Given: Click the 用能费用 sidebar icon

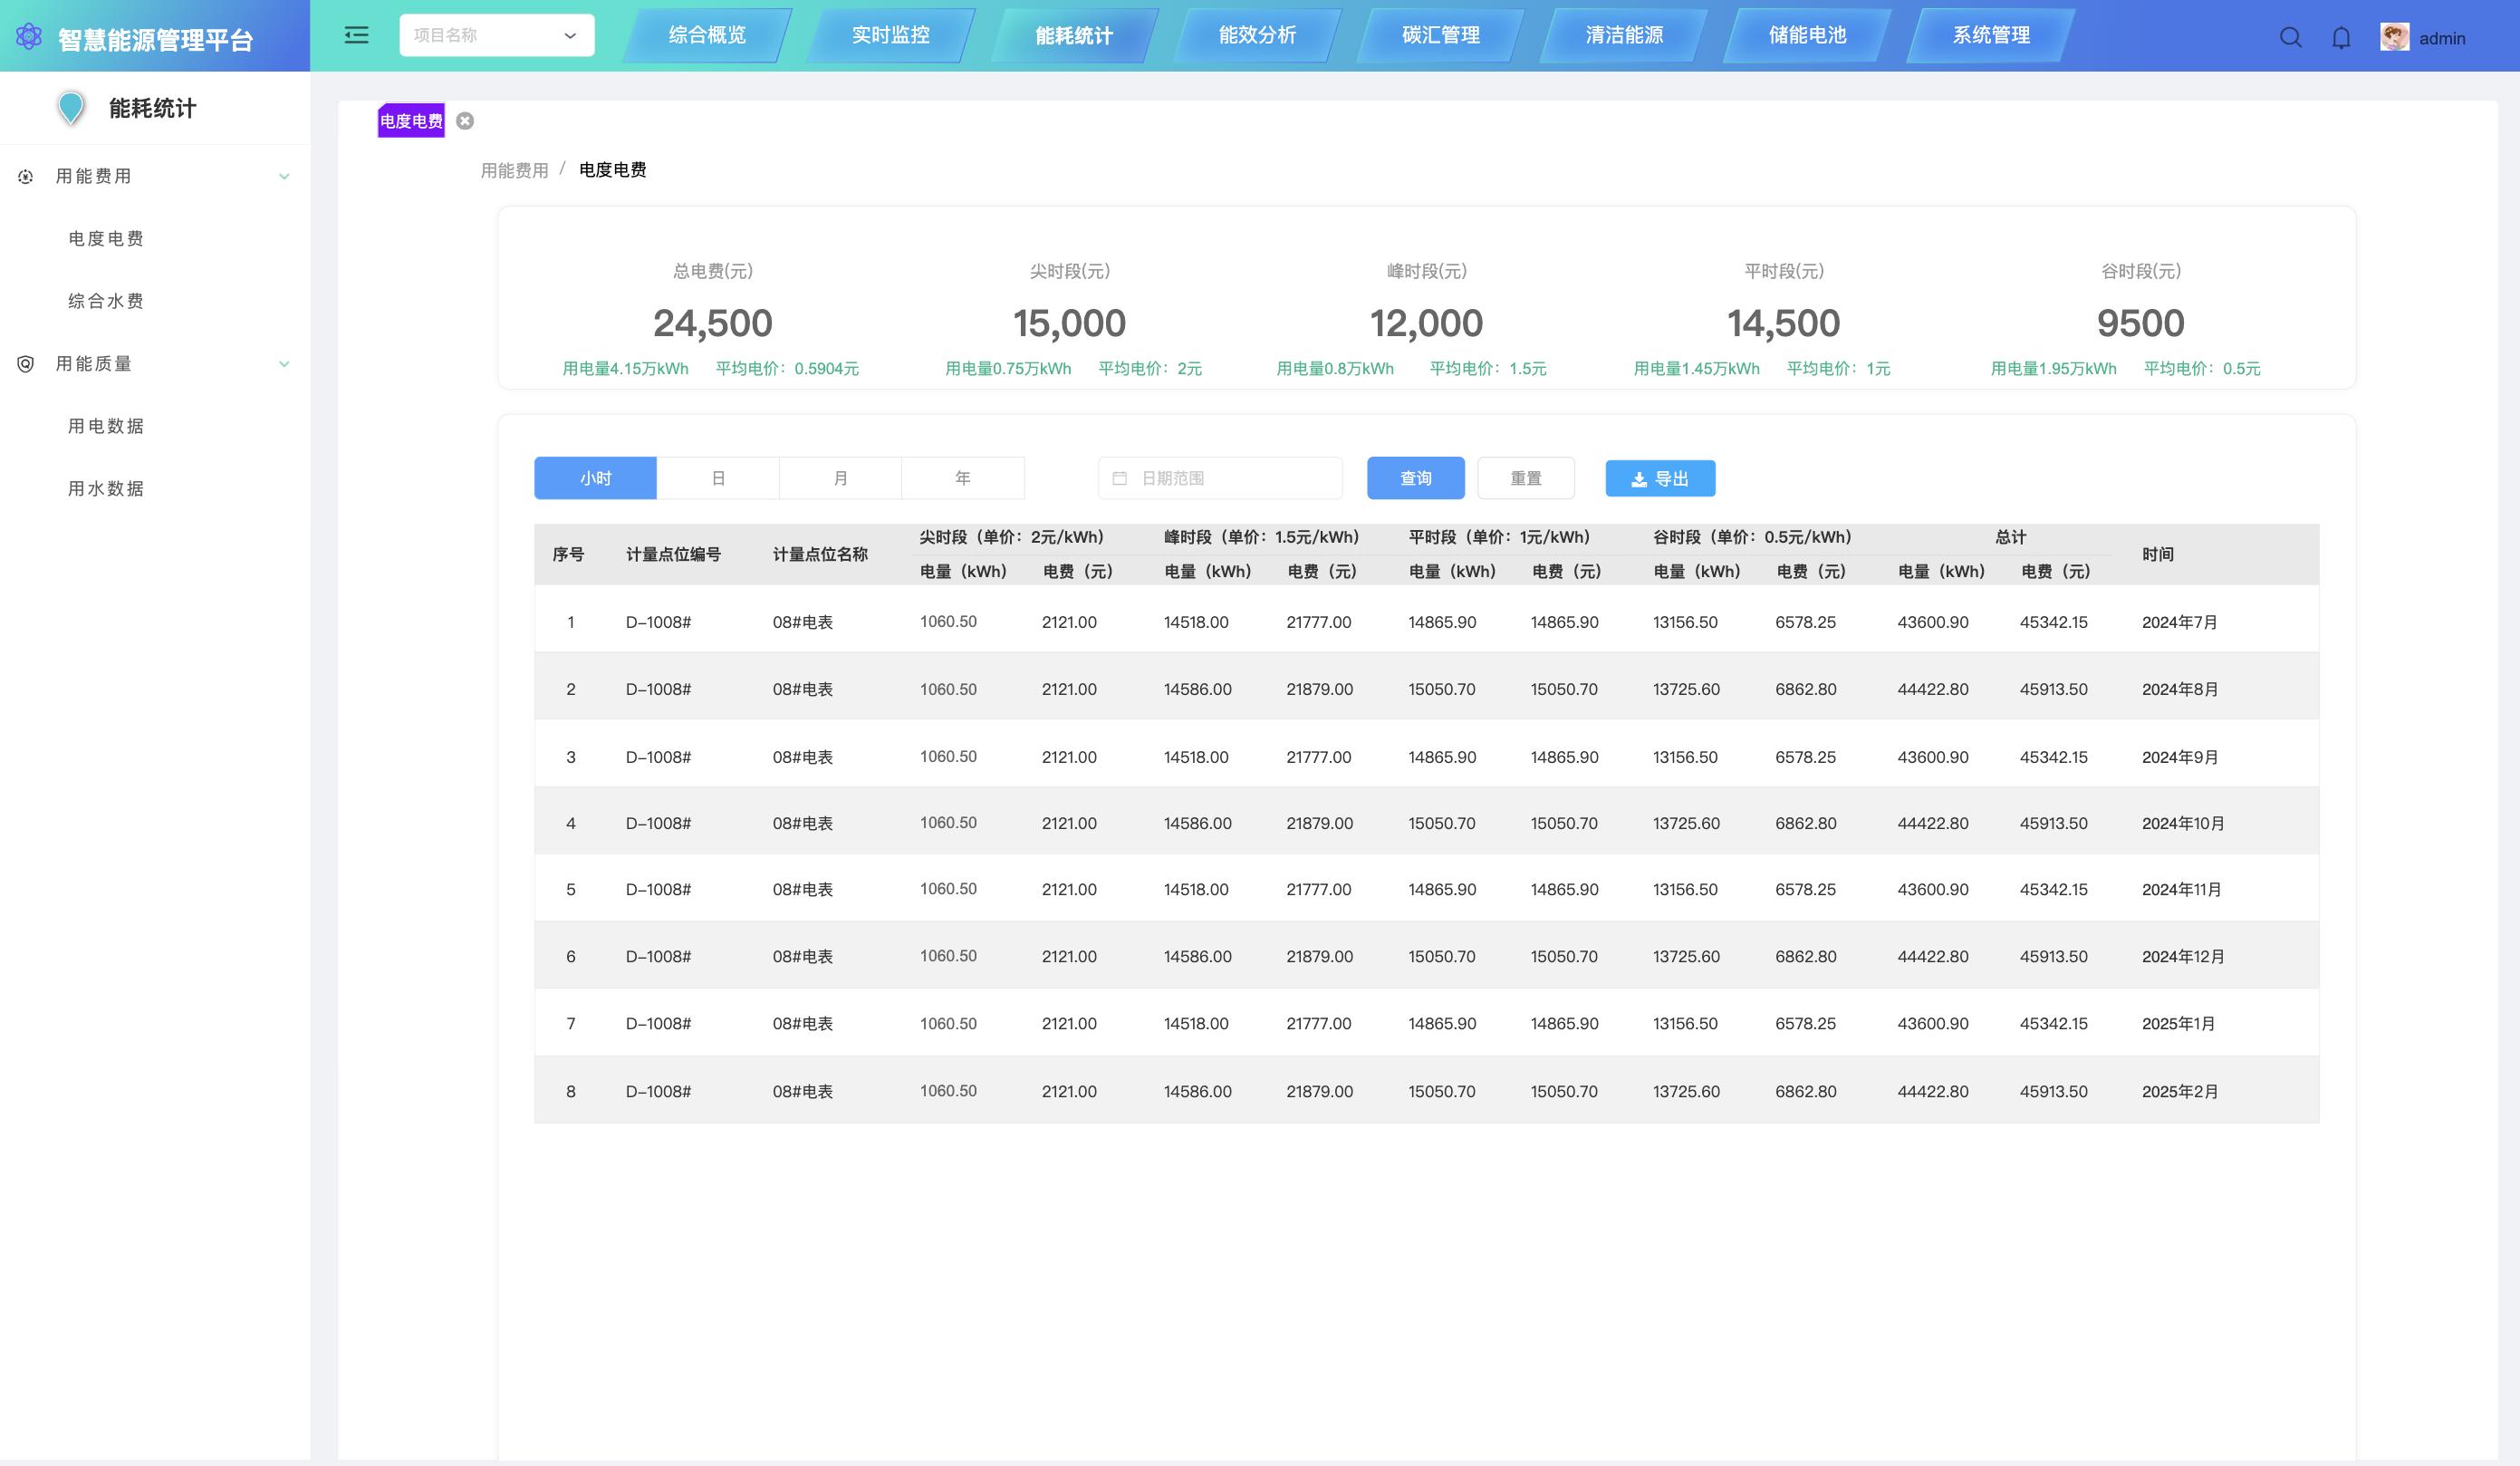Looking at the screenshot, I should click(x=26, y=177).
